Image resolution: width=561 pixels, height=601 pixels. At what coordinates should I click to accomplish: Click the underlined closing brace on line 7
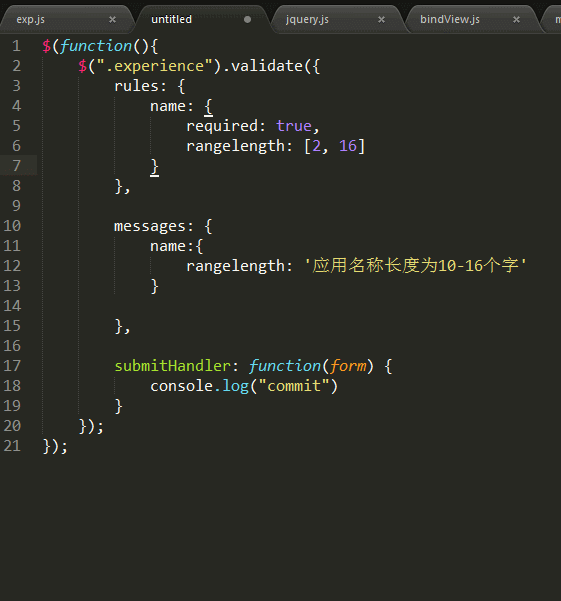154,167
